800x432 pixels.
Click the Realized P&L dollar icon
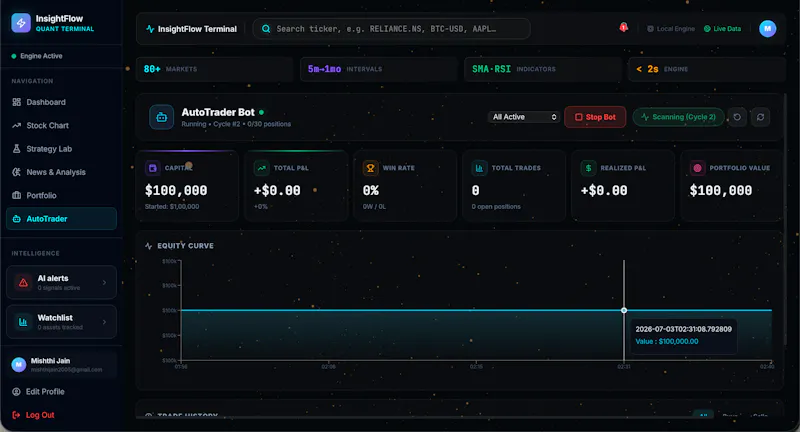[588, 168]
